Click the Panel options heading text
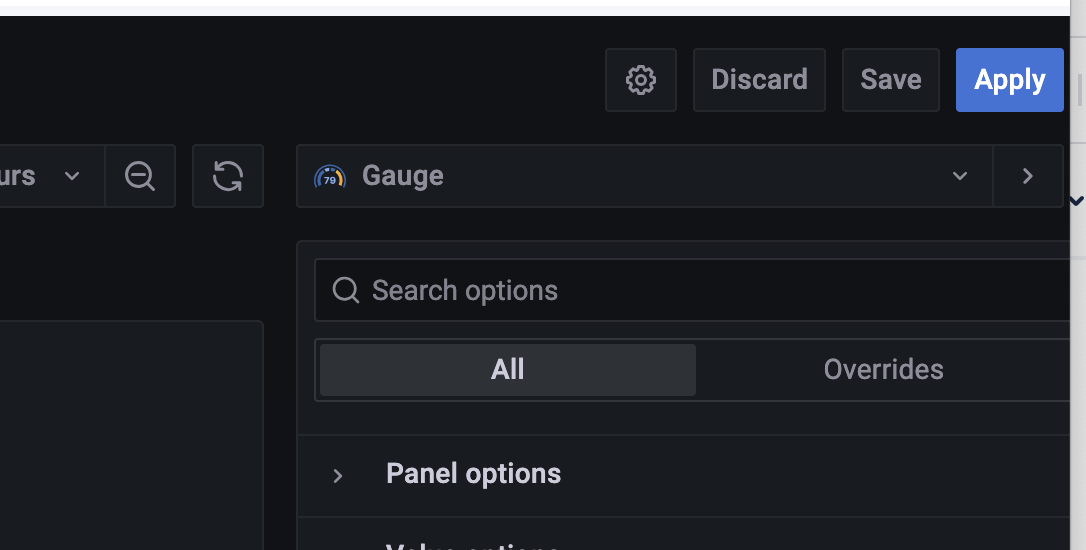The height and width of the screenshot is (550, 1086). (x=474, y=474)
